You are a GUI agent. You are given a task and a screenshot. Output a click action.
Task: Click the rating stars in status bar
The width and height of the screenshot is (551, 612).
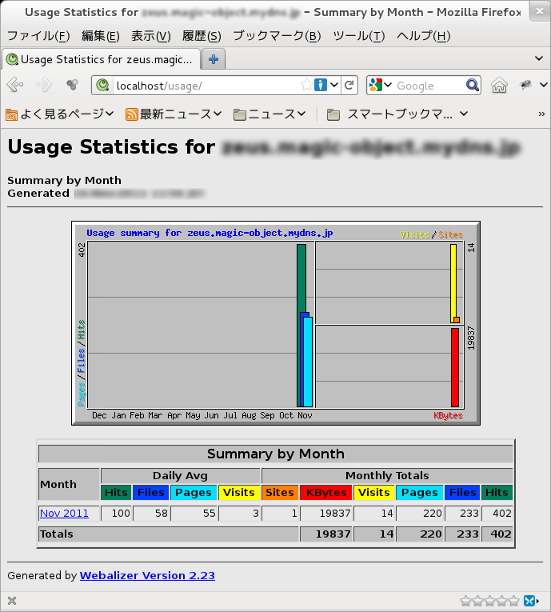[490, 600]
